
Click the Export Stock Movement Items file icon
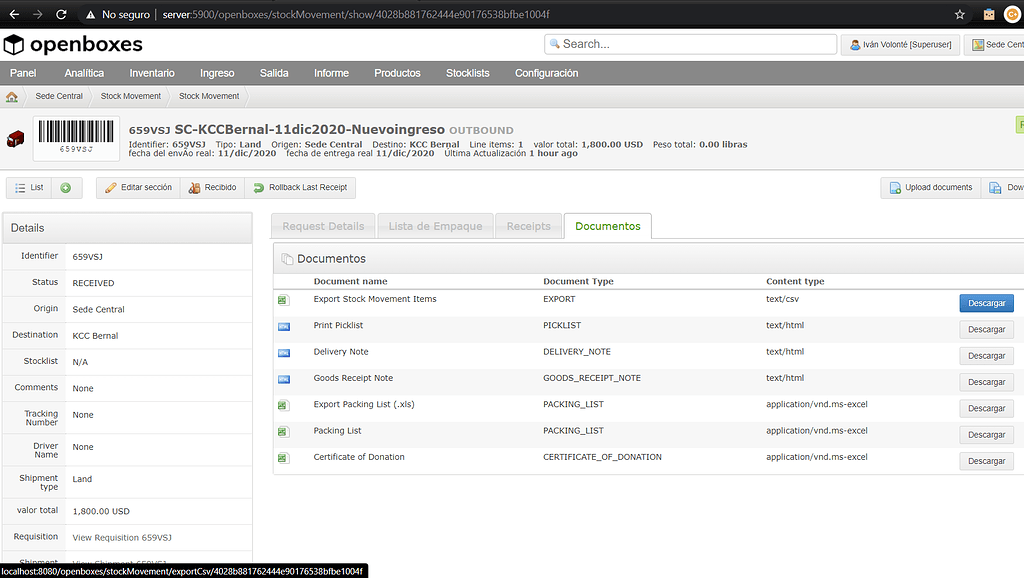283,300
